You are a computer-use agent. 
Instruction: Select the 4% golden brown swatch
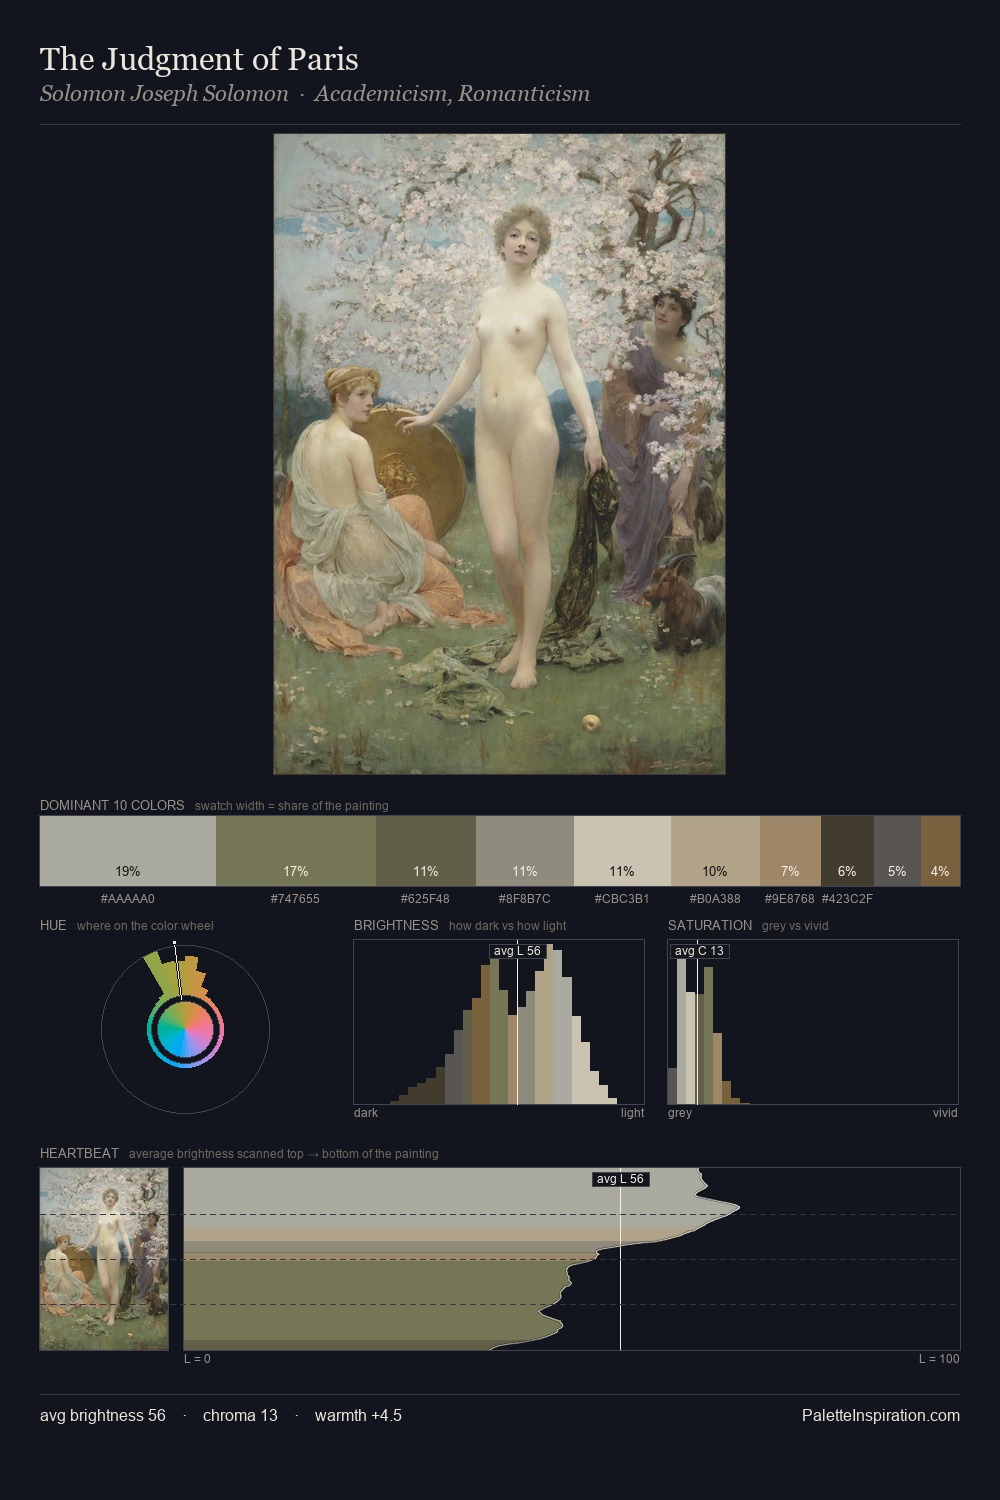[940, 851]
